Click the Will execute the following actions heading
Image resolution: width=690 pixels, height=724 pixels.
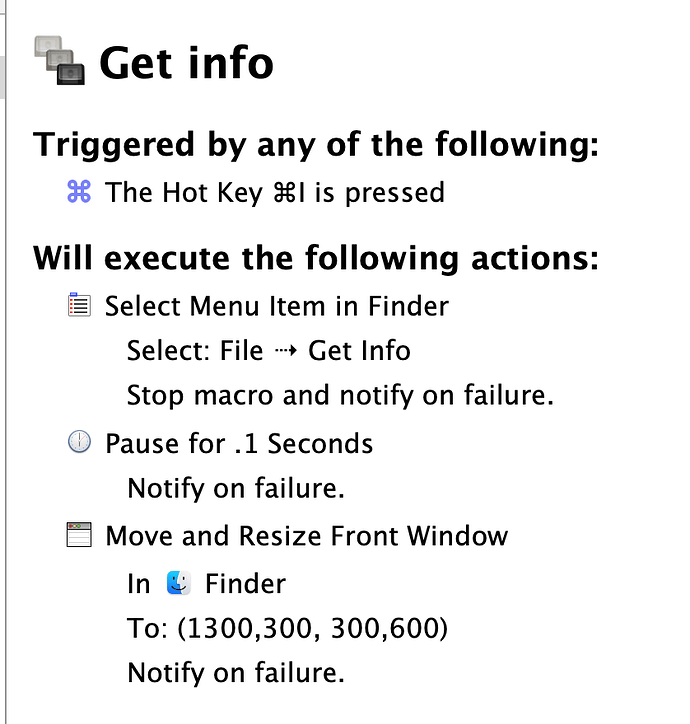pyautogui.click(x=316, y=258)
